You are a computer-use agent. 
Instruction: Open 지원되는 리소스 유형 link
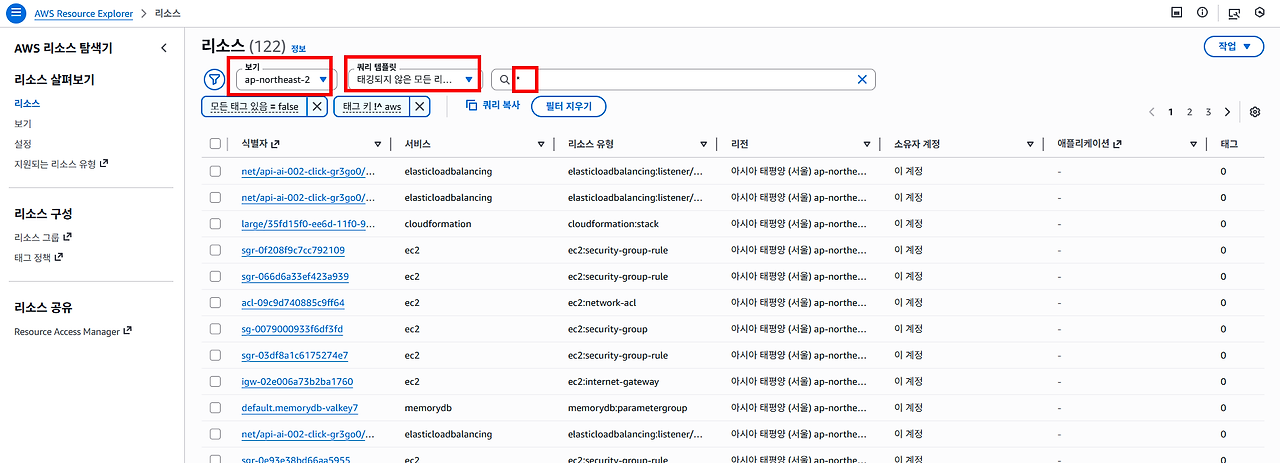[61, 164]
